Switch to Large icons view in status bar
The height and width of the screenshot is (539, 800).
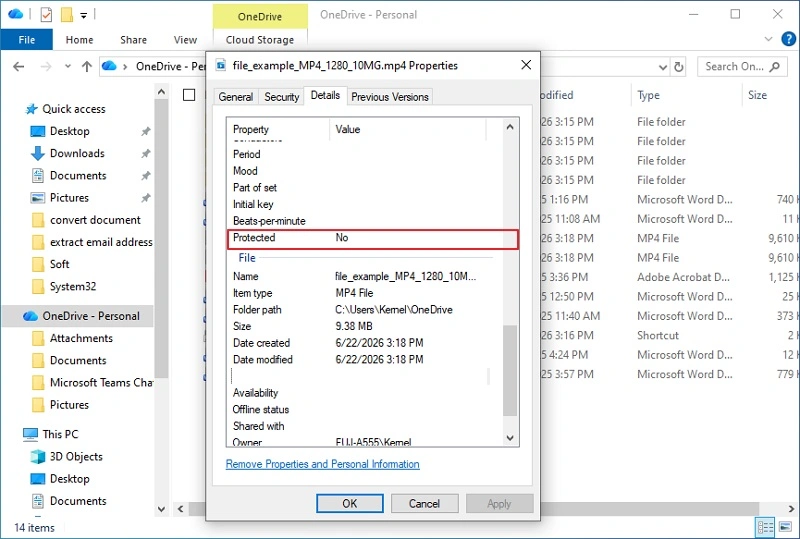(785, 527)
